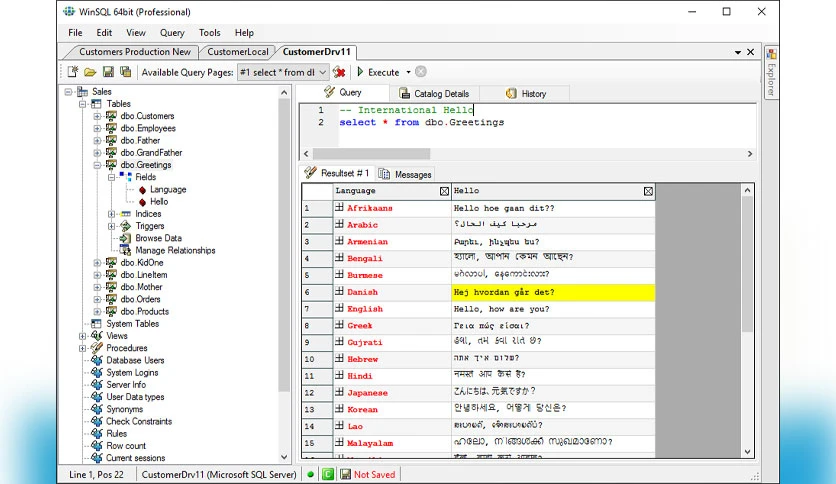Click the tree panel scroll-up arrow
Viewport: 836px width, 484px height.
[x=284, y=92]
